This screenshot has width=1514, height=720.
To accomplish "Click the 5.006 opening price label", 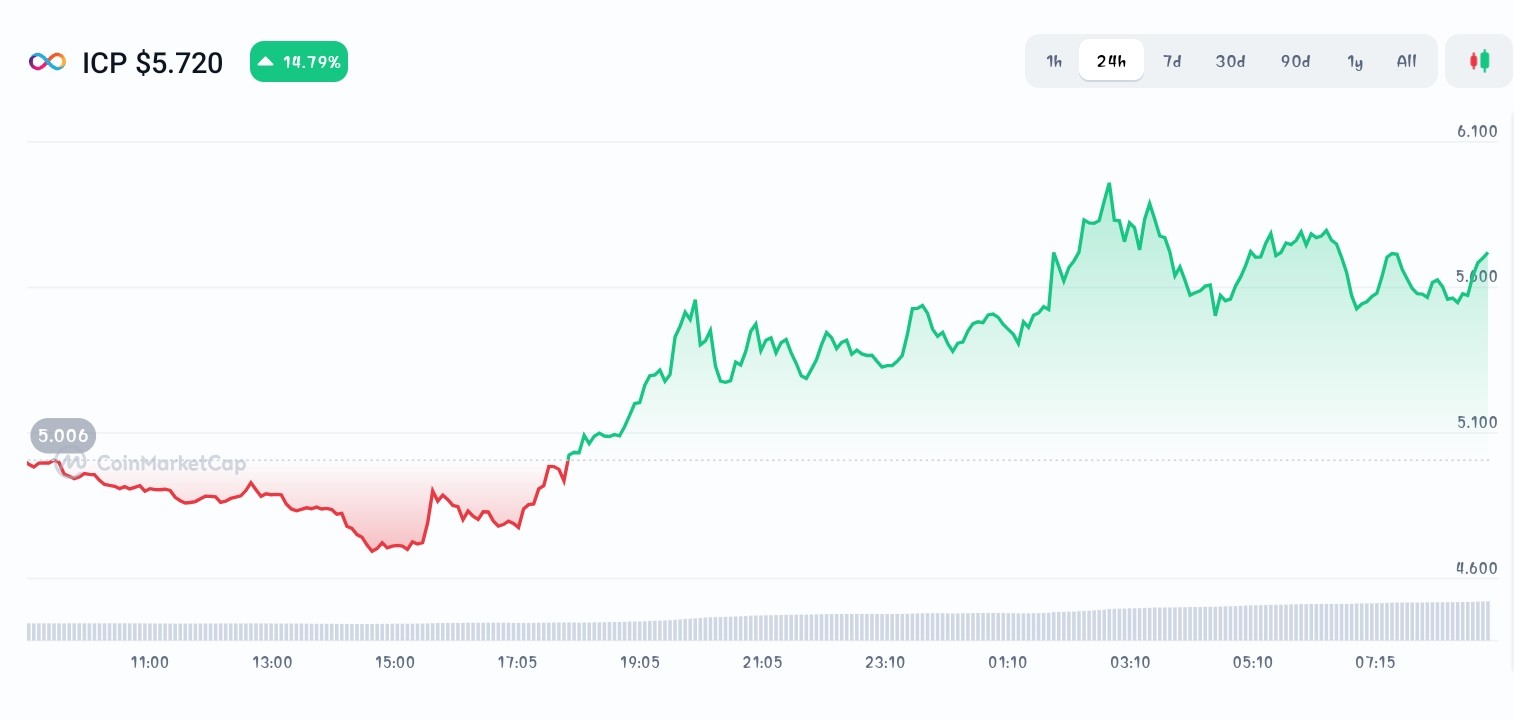I will point(63,436).
